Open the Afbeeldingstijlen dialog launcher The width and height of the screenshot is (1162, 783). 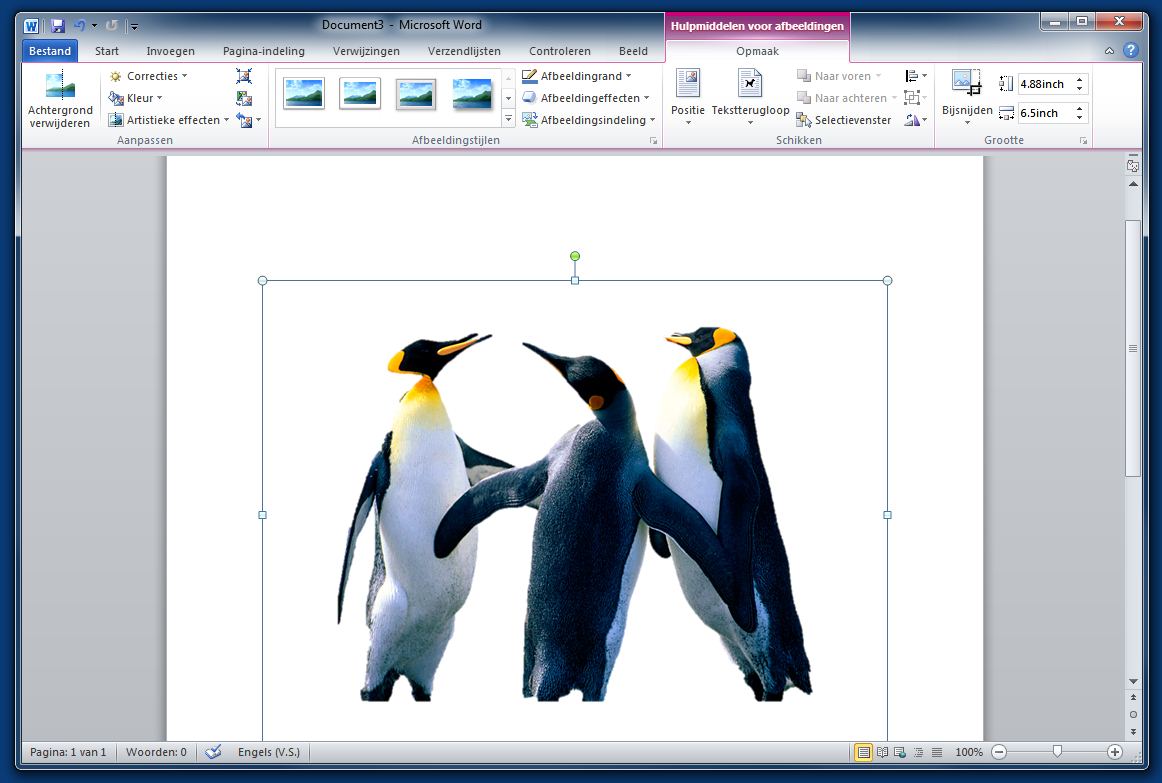point(654,141)
